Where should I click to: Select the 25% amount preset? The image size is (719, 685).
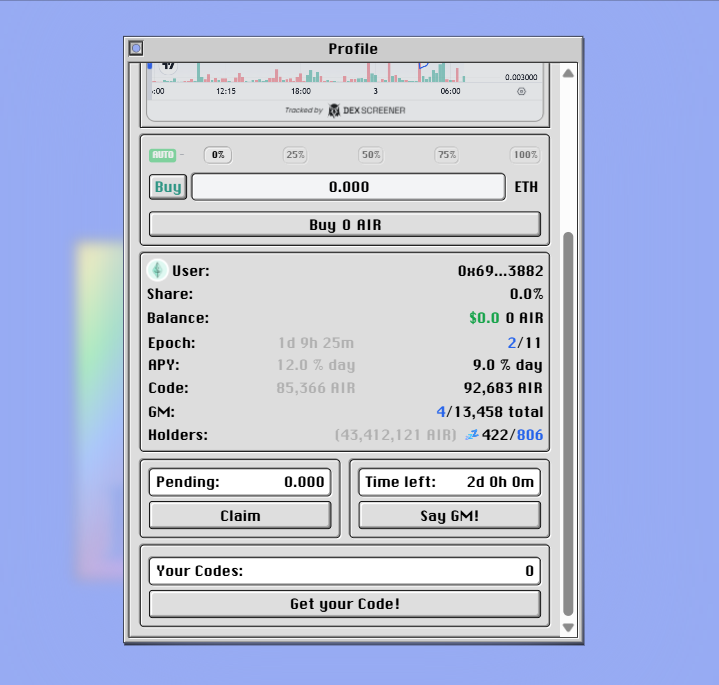(295, 155)
